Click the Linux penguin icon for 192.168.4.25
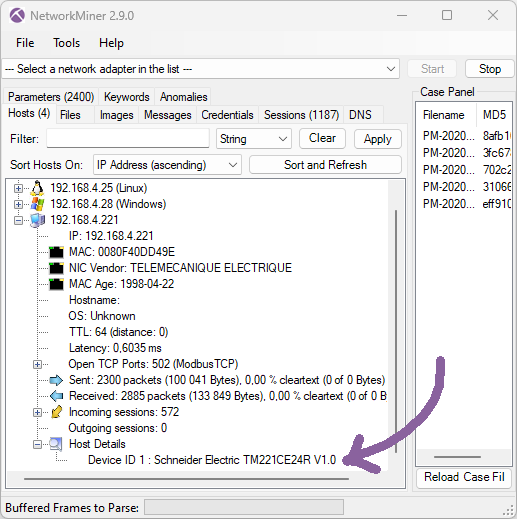This screenshot has height=519, width=517. (37, 188)
